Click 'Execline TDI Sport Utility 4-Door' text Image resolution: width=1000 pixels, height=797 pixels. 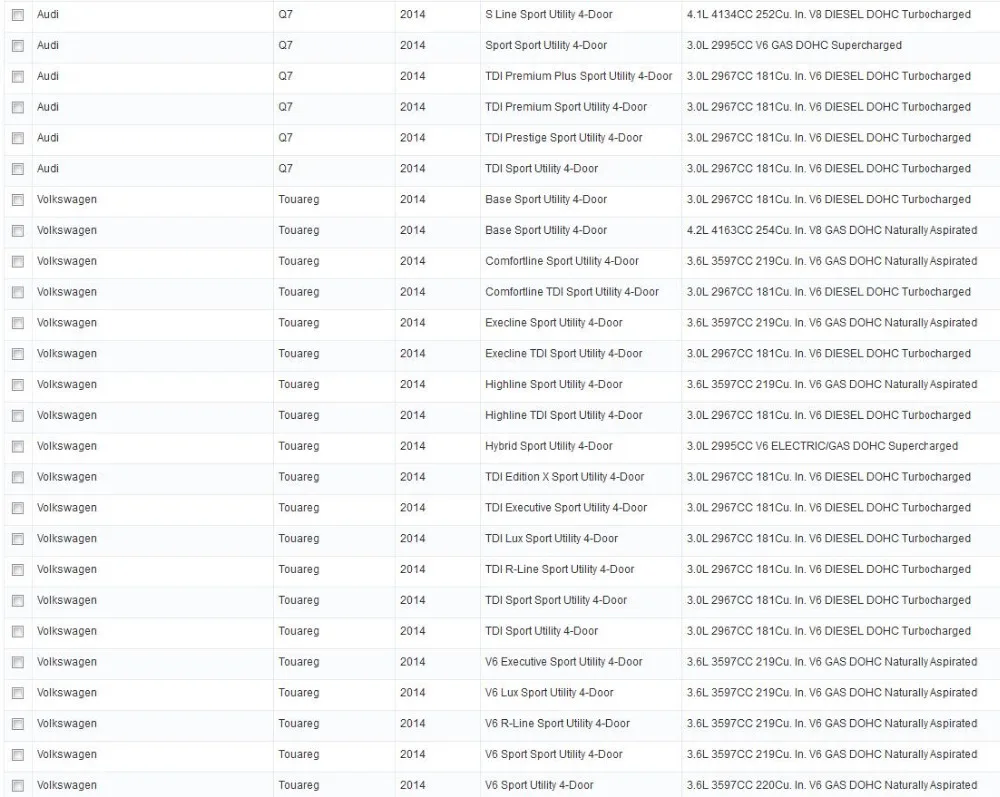point(564,353)
